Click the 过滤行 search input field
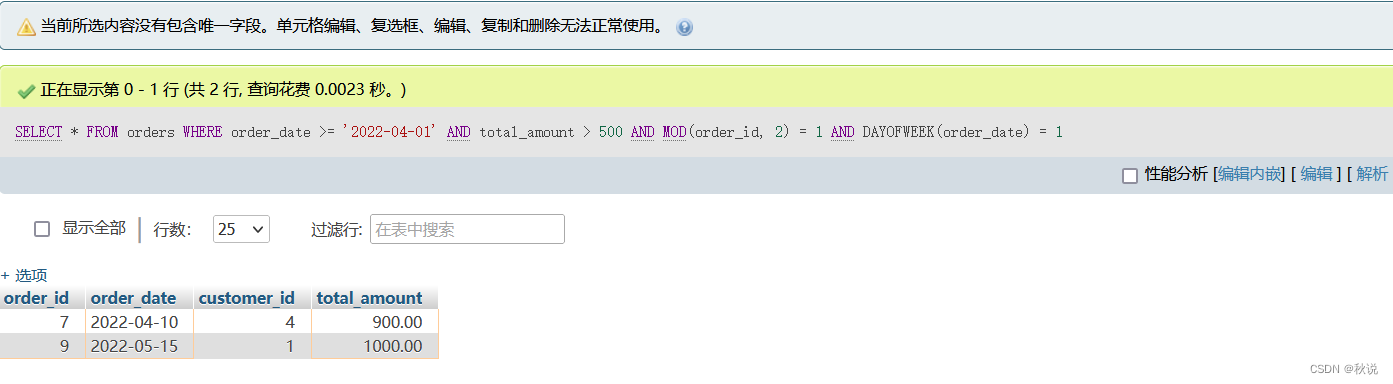This screenshot has width=1393, height=384. pos(467,229)
